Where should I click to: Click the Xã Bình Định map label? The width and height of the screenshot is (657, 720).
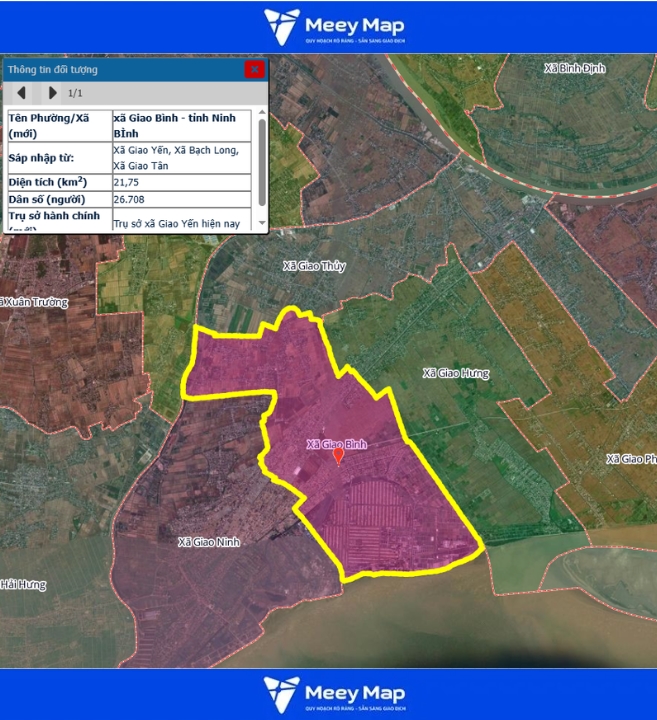[x=574, y=68]
